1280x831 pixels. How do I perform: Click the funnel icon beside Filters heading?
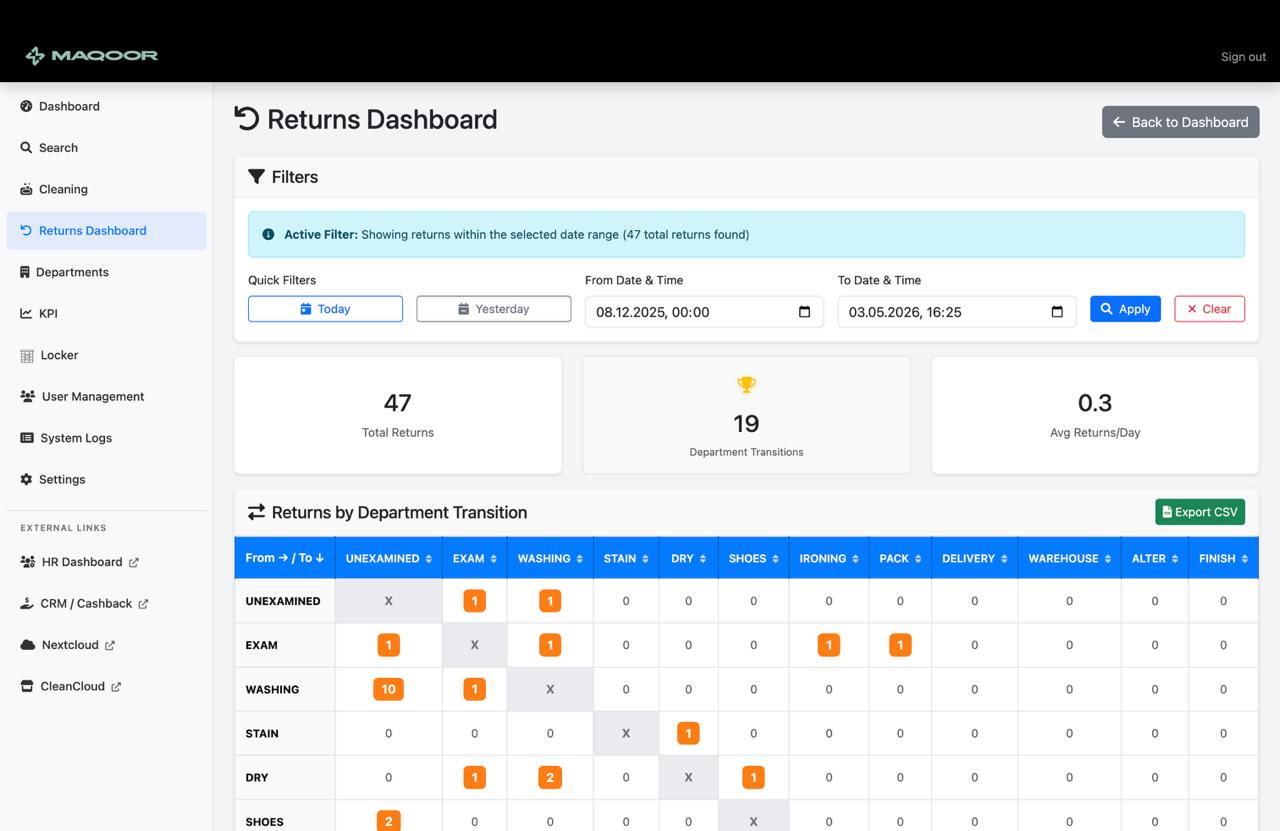click(256, 177)
